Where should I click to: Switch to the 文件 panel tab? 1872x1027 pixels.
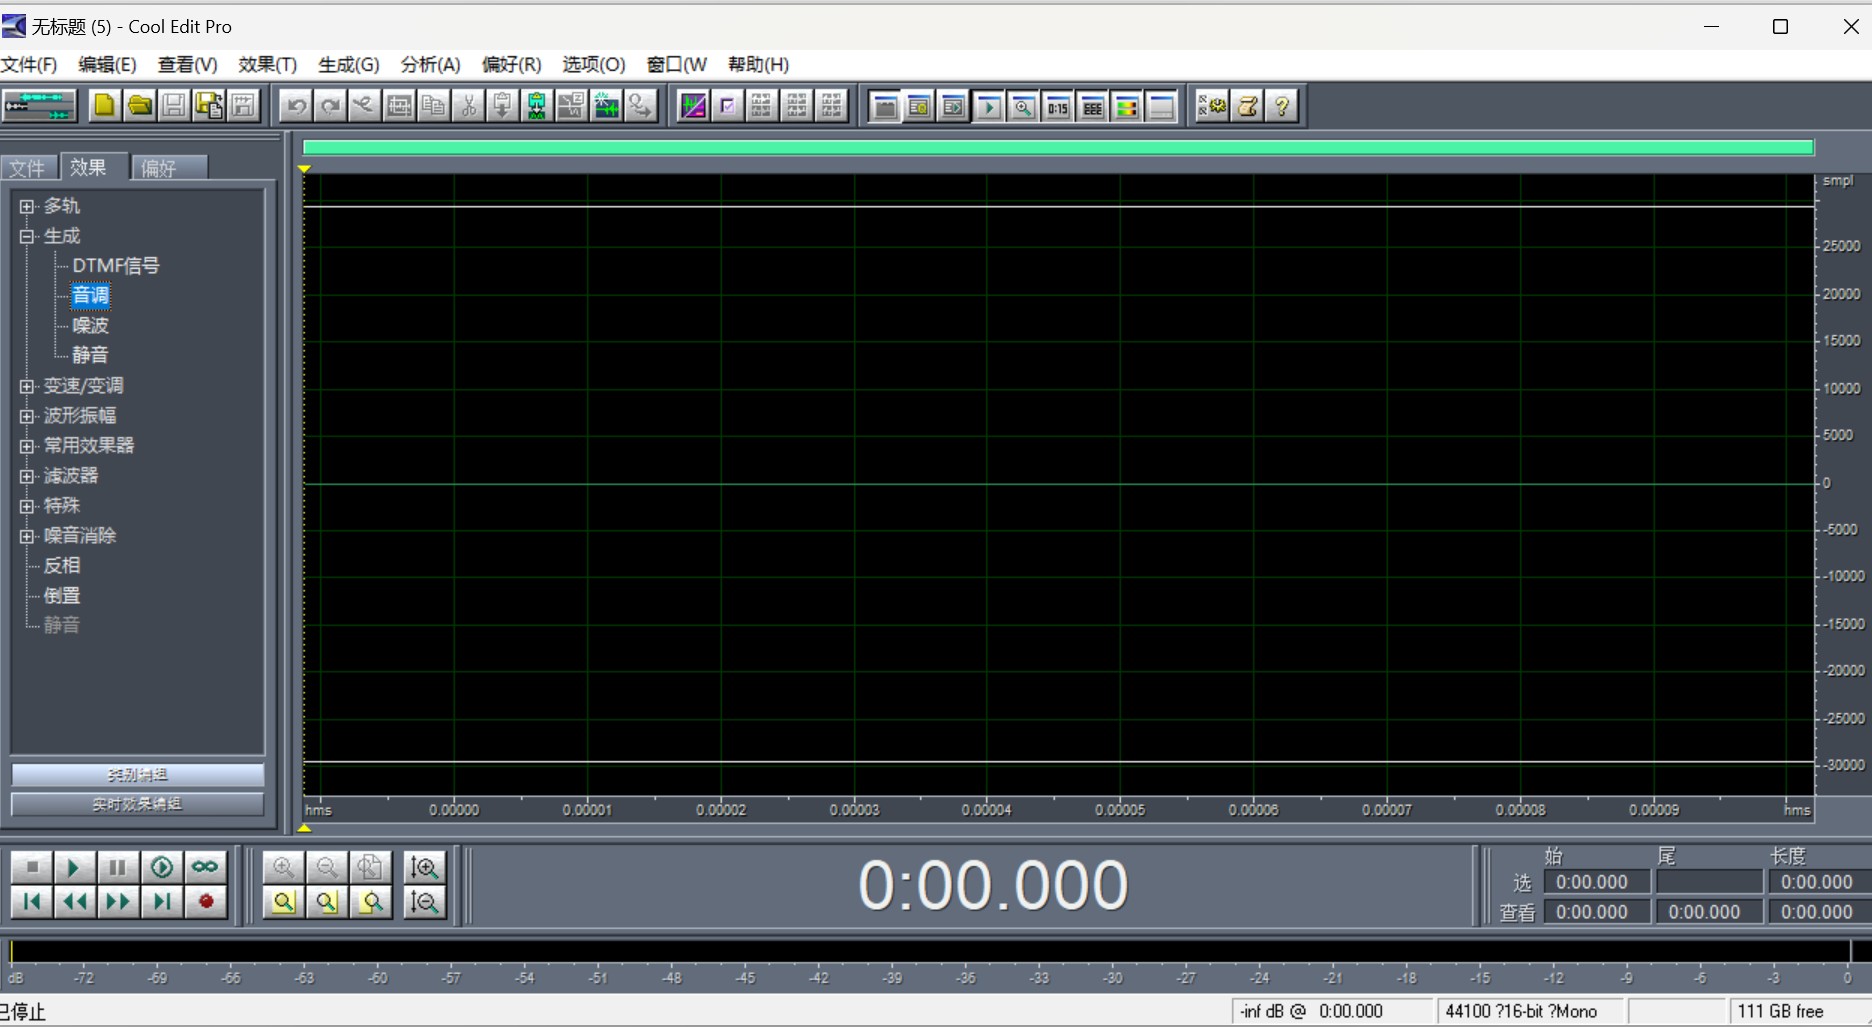coord(28,168)
